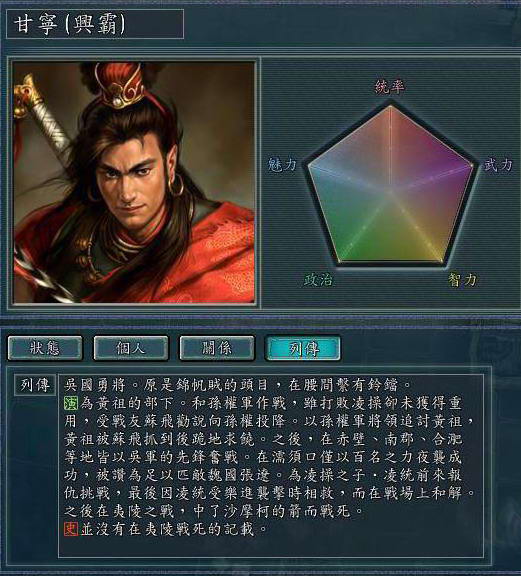The width and height of the screenshot is (521, 576).
Task: Click the green 演 romance marker icon
Action: point(71,403)
